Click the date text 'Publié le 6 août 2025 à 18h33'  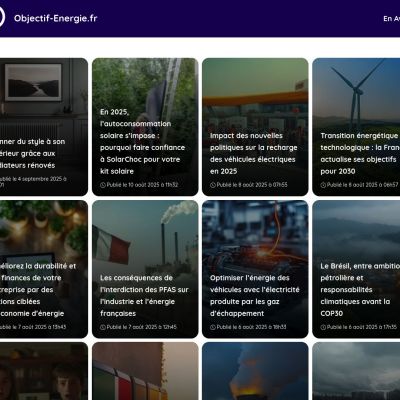(x=251, y=327)
